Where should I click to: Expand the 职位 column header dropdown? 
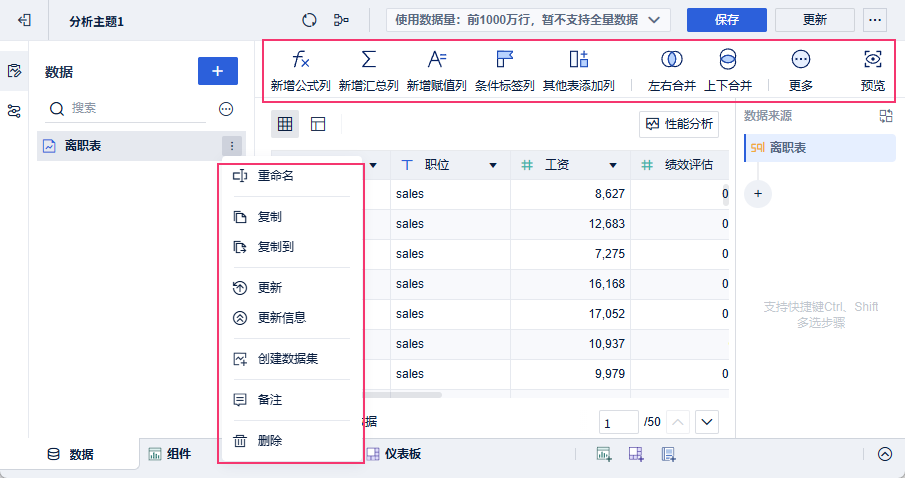pyautogui.click(x=493, y=165)
